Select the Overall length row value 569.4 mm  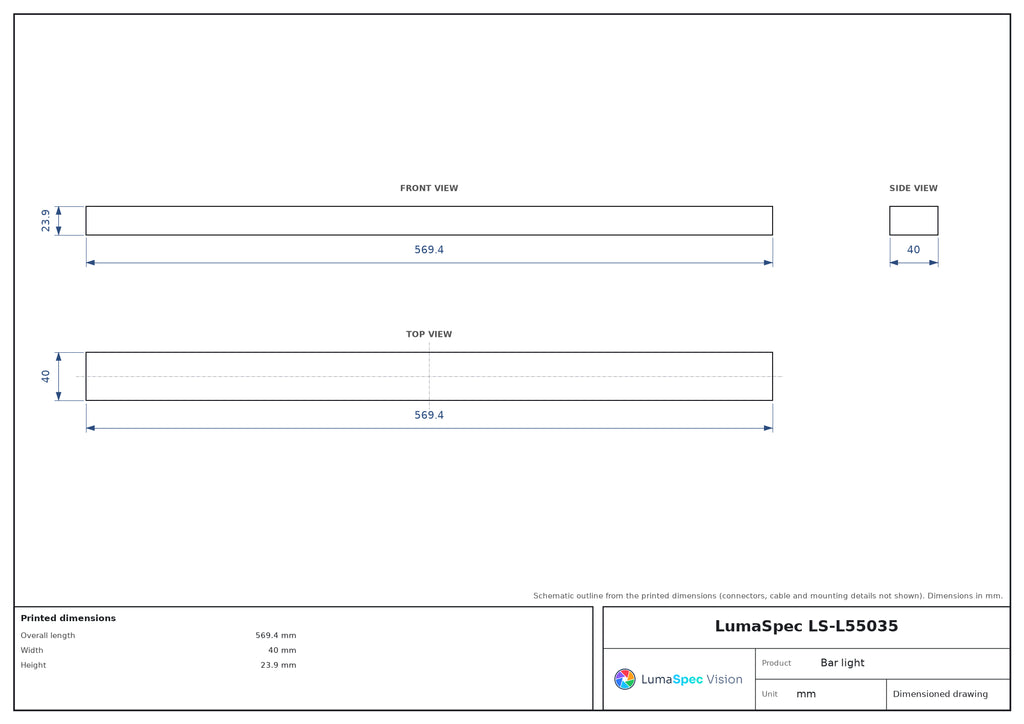276,635
